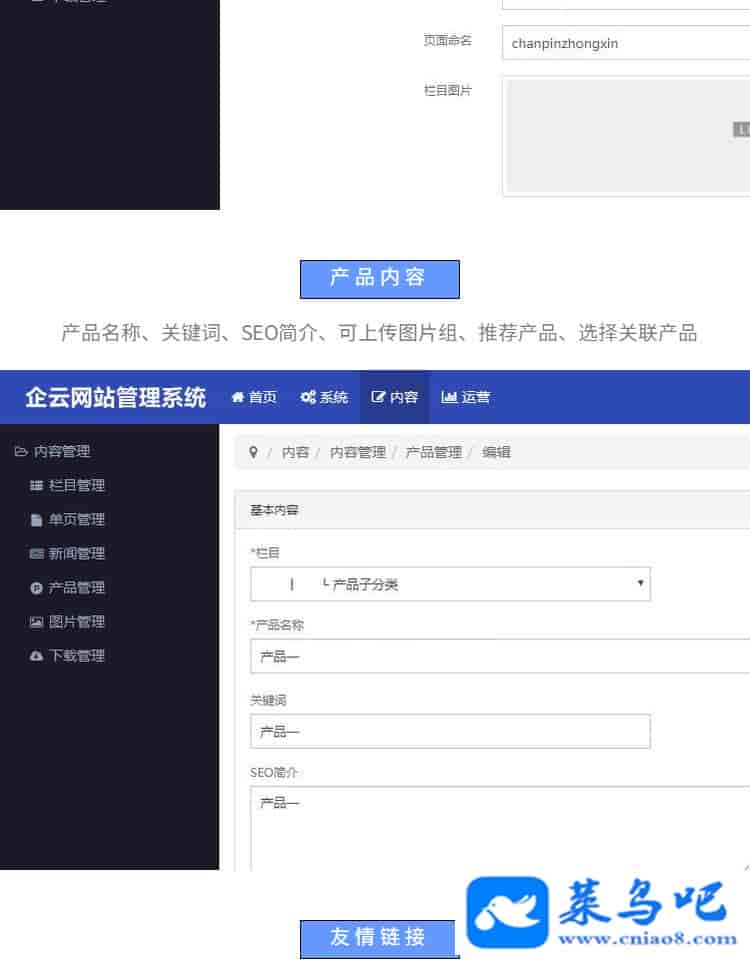Open the 运营 operations menu
Screen dimensions: 750x960
tap(465, 397)
